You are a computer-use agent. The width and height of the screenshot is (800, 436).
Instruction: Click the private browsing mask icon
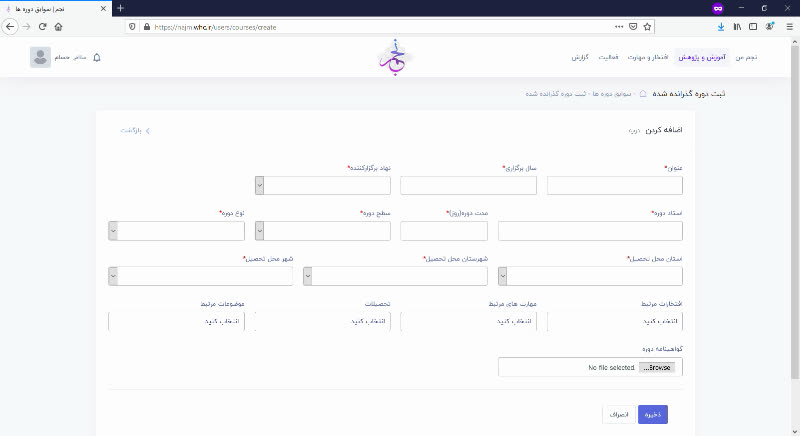coord(718,8)
